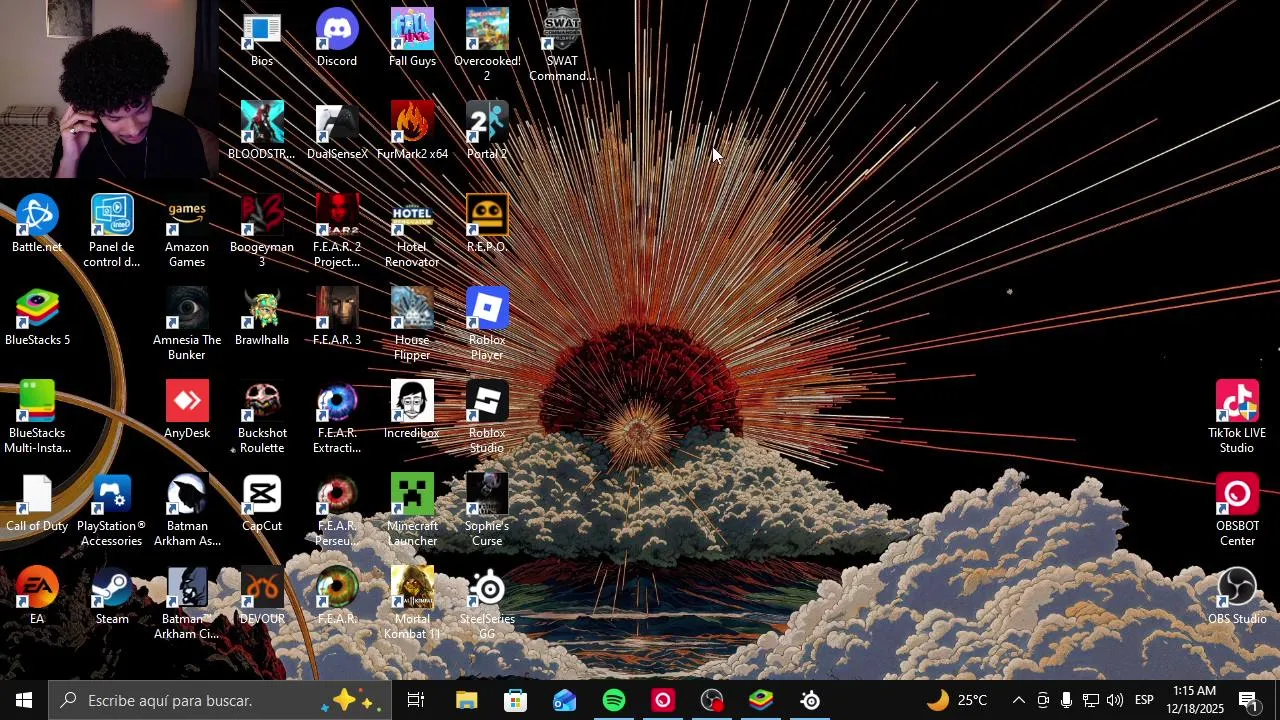Open the notification center
Viewport: 1280px width, 720px height.
click(x=1249, y=700)
